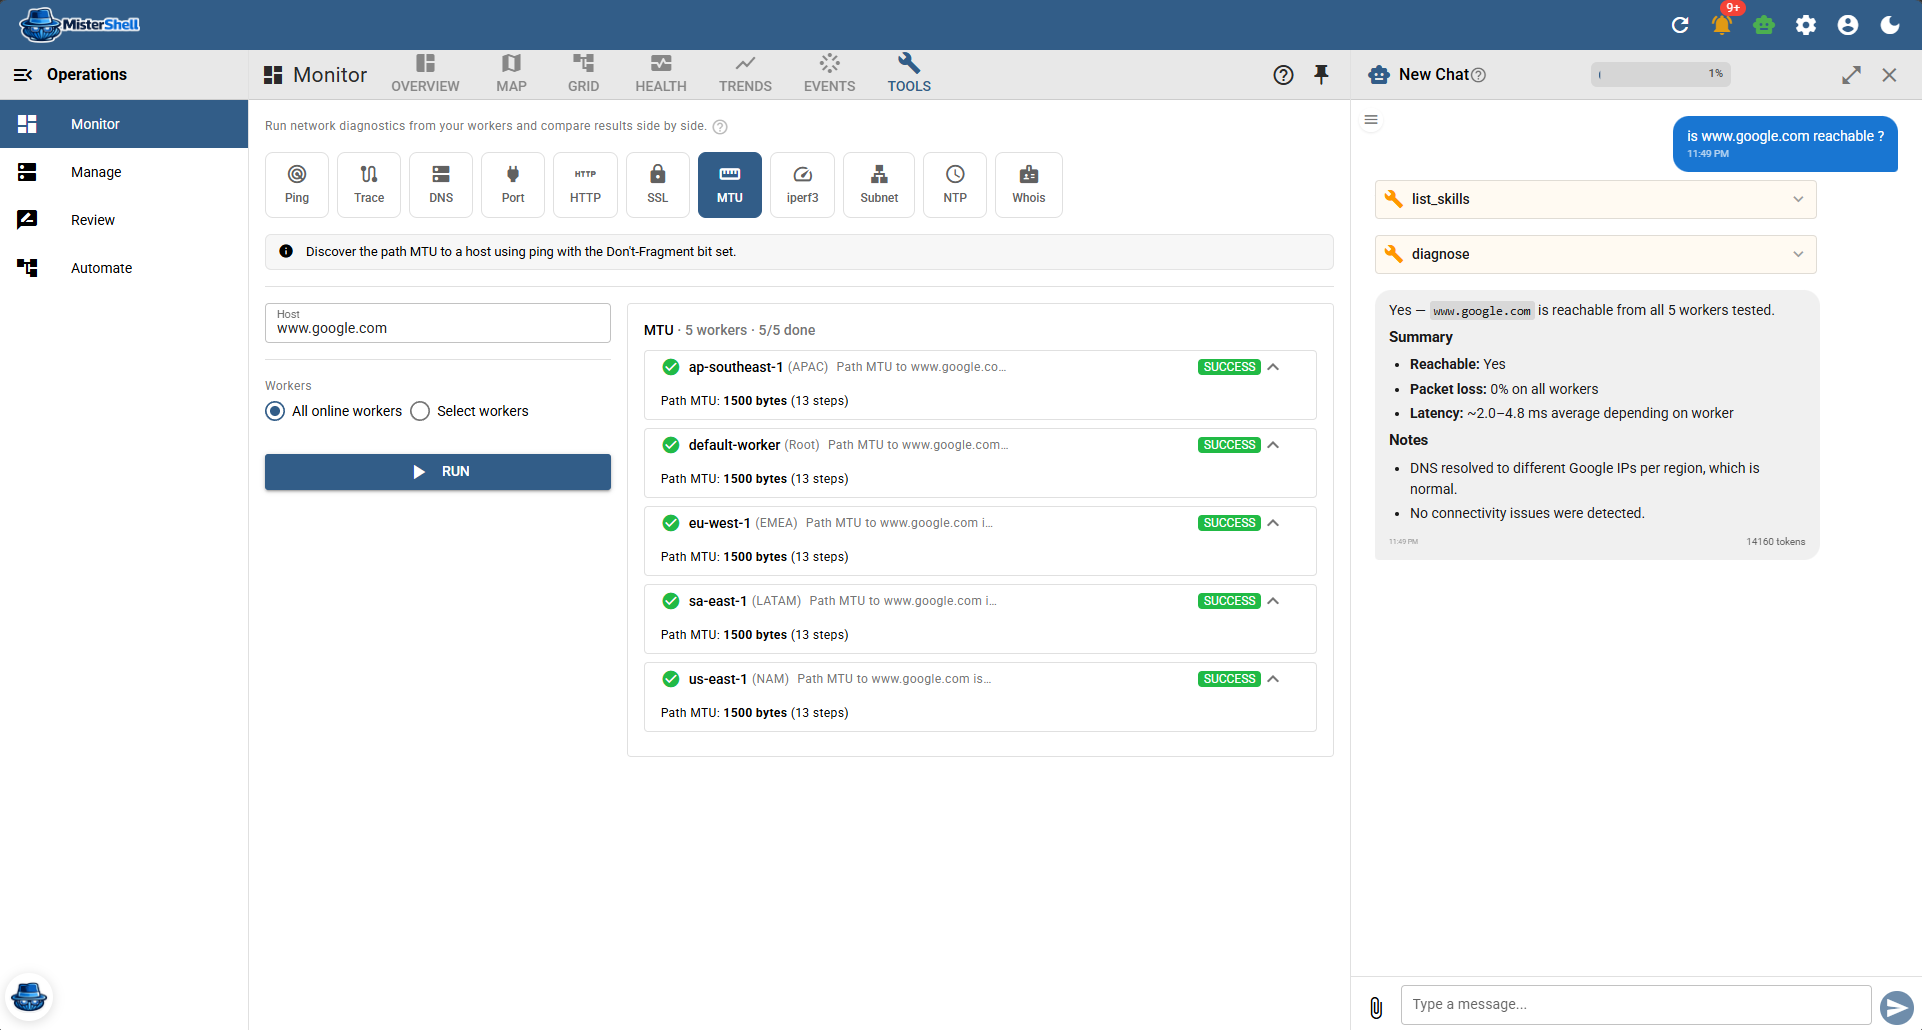1922x1030 pixels.
Task: Go to Automate in the sidebar
Action: (124, 268)
